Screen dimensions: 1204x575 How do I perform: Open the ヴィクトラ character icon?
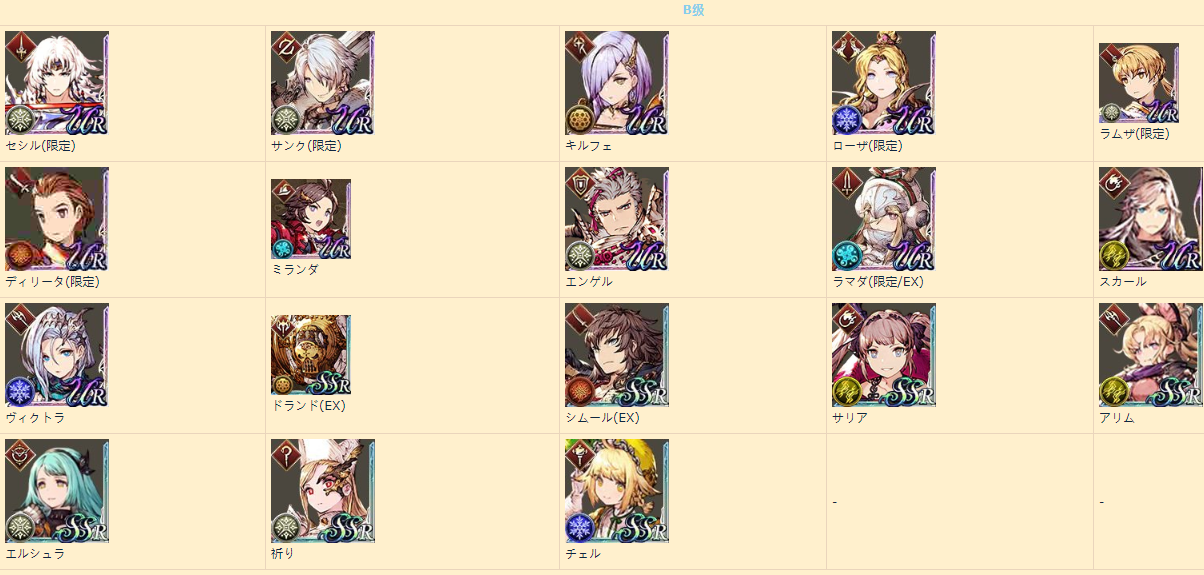click(57, 355)
